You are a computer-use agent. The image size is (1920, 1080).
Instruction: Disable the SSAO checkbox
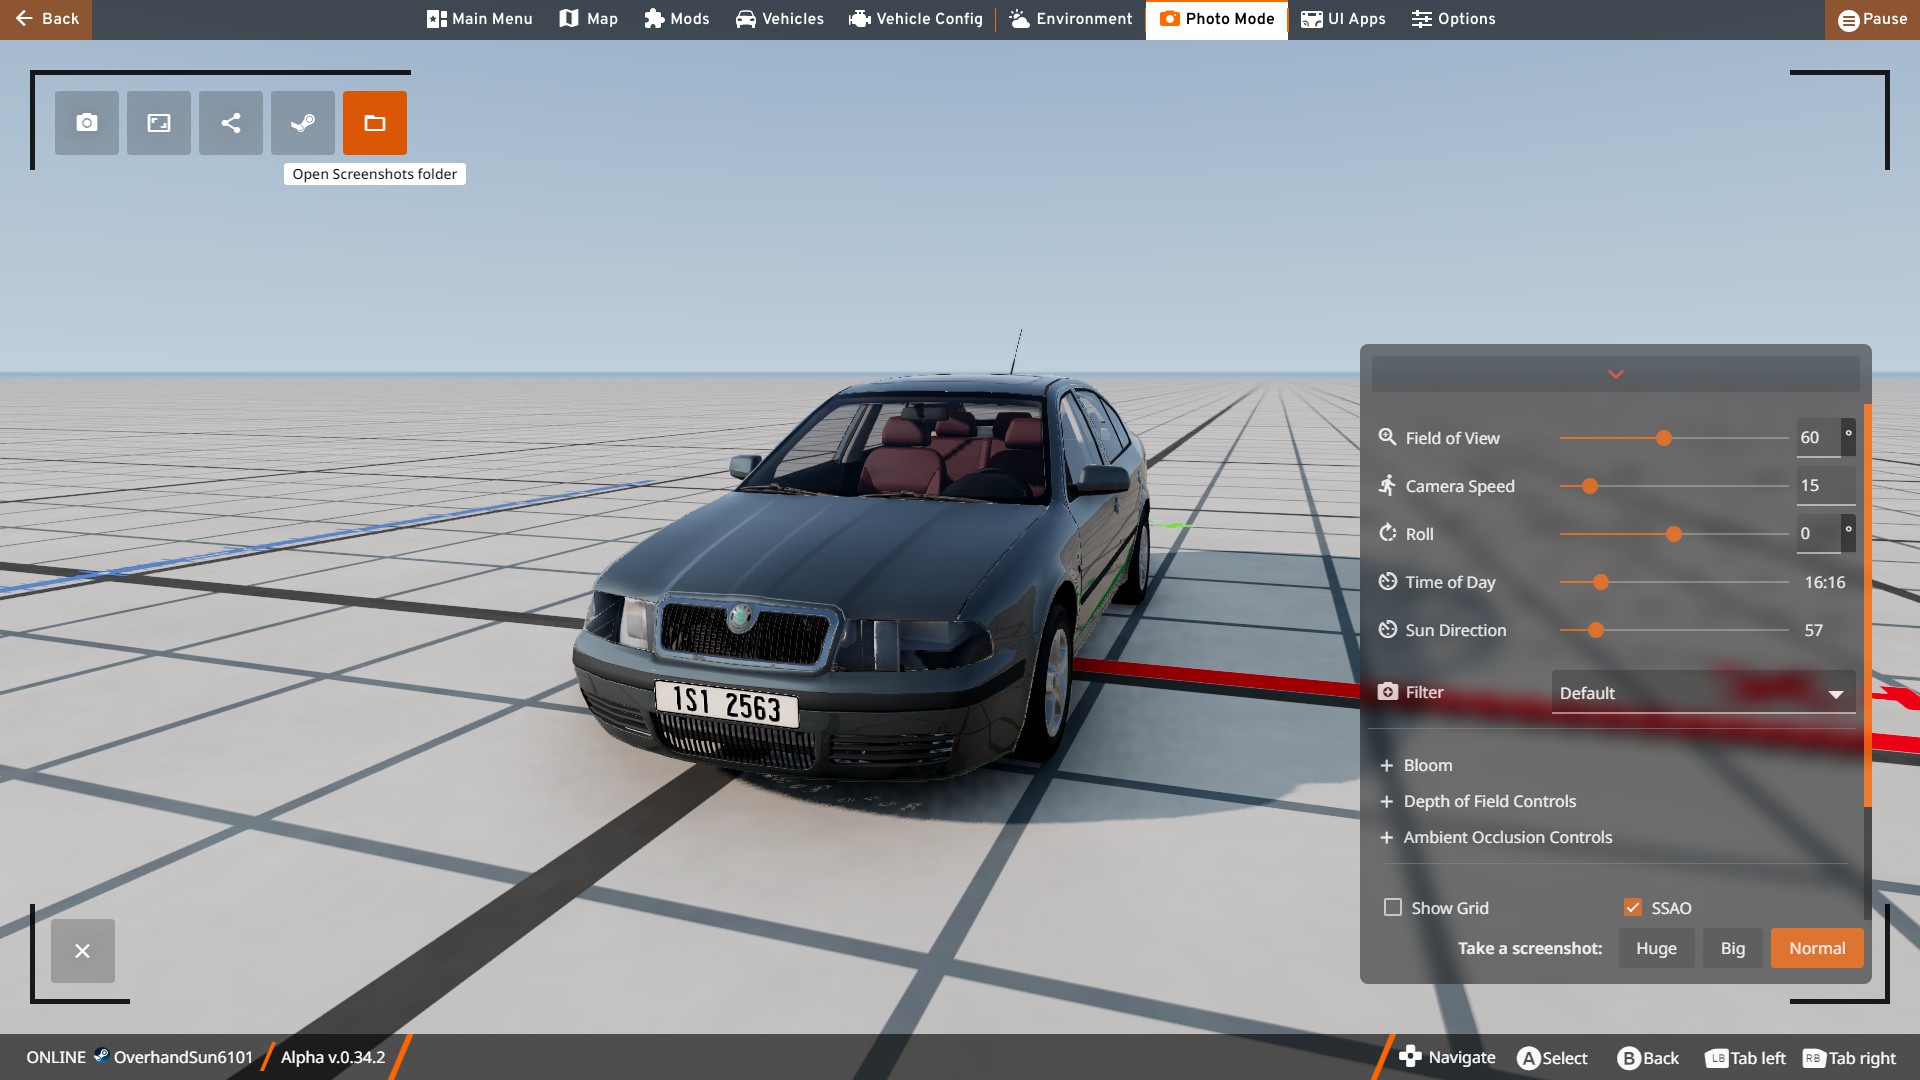pyautogui.click(x=1633, y=907)
